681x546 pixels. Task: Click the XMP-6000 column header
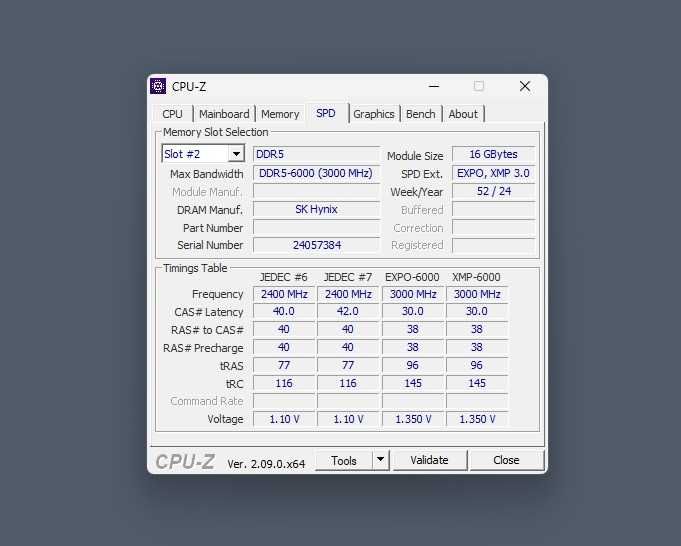pyautogui.click(x=476, y=277)
